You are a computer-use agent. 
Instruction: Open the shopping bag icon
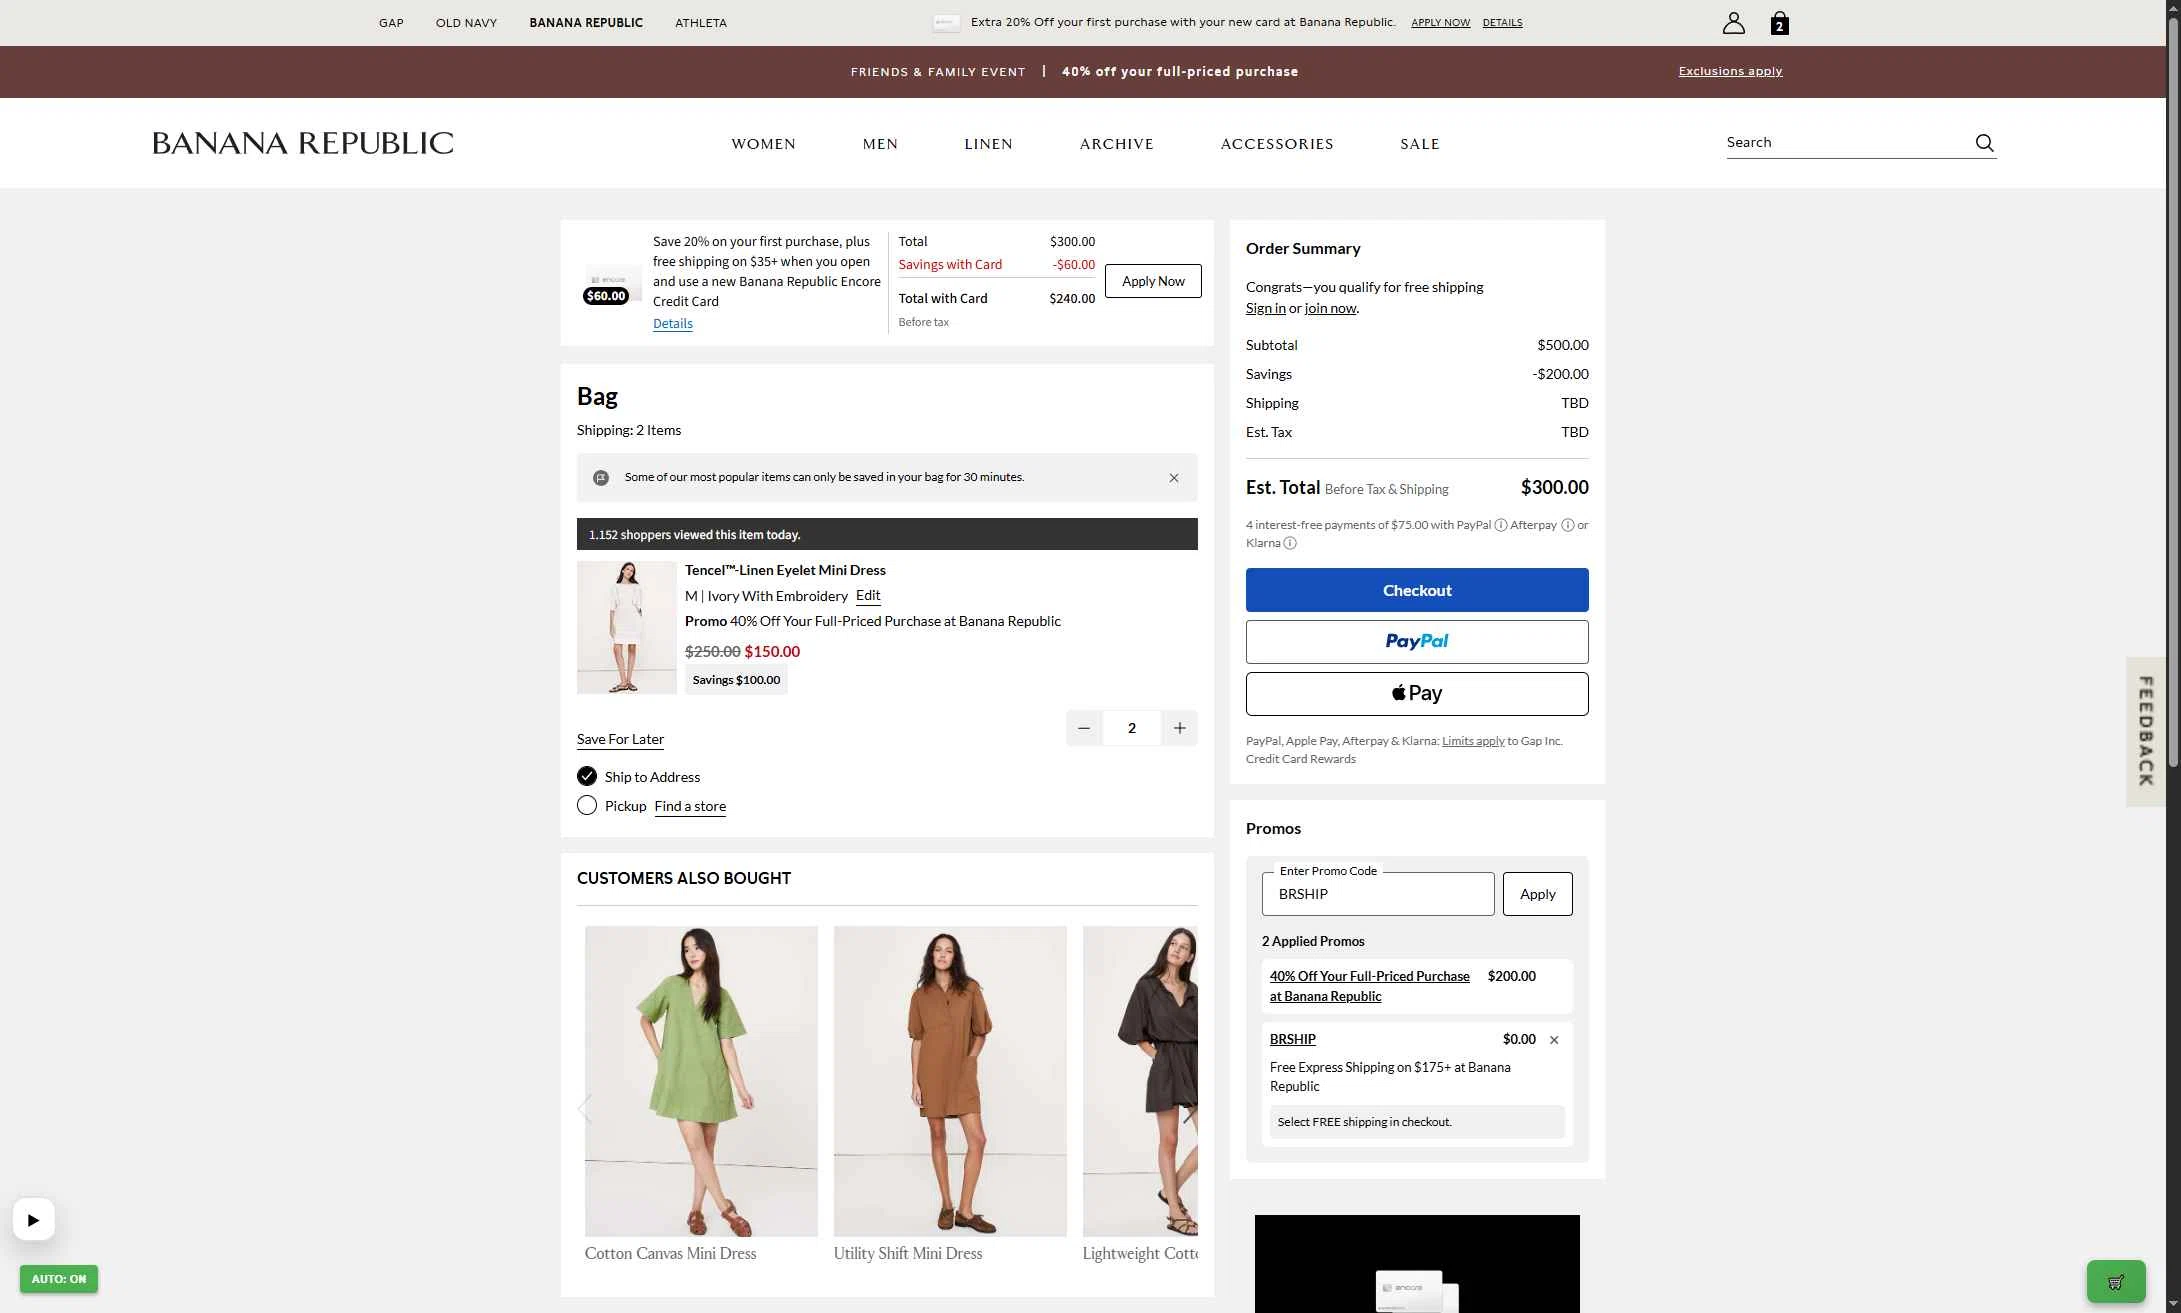coord(1779,23)
